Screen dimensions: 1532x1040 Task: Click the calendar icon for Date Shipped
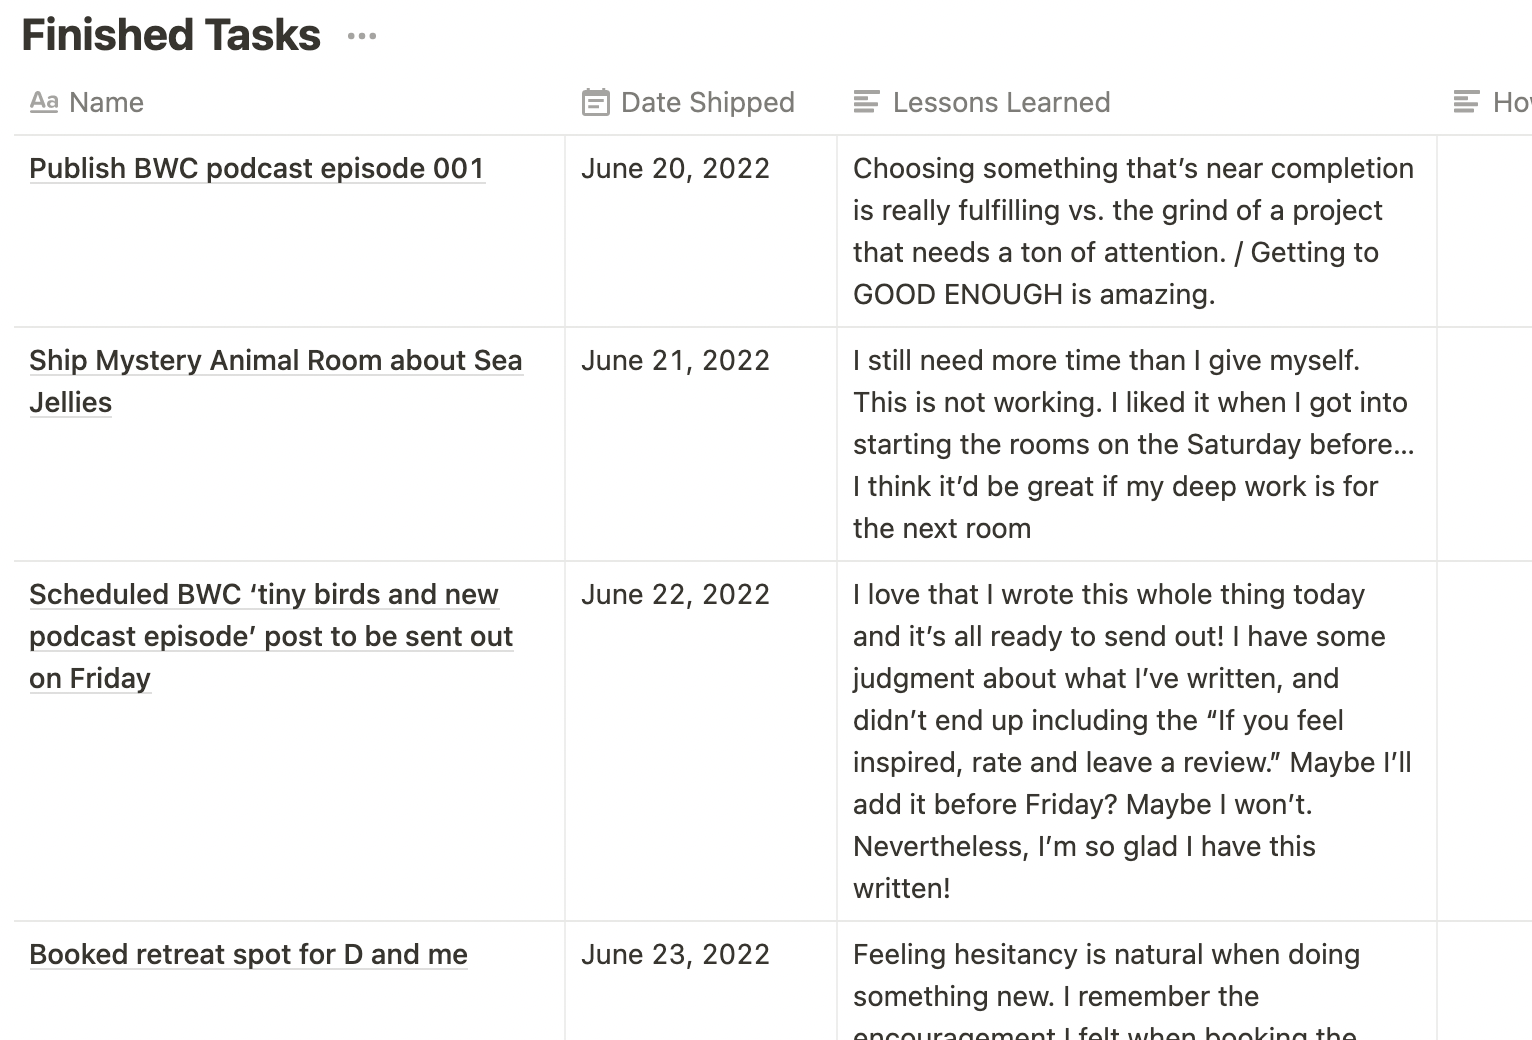pos(595,102)
